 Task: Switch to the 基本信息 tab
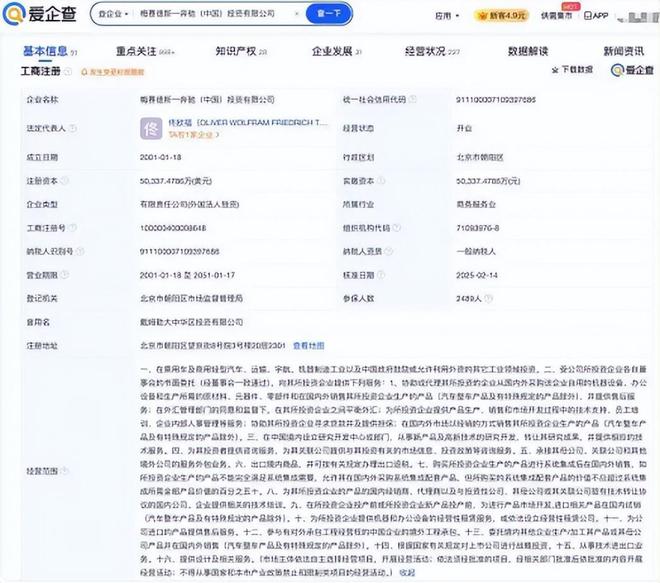point(50,51)
